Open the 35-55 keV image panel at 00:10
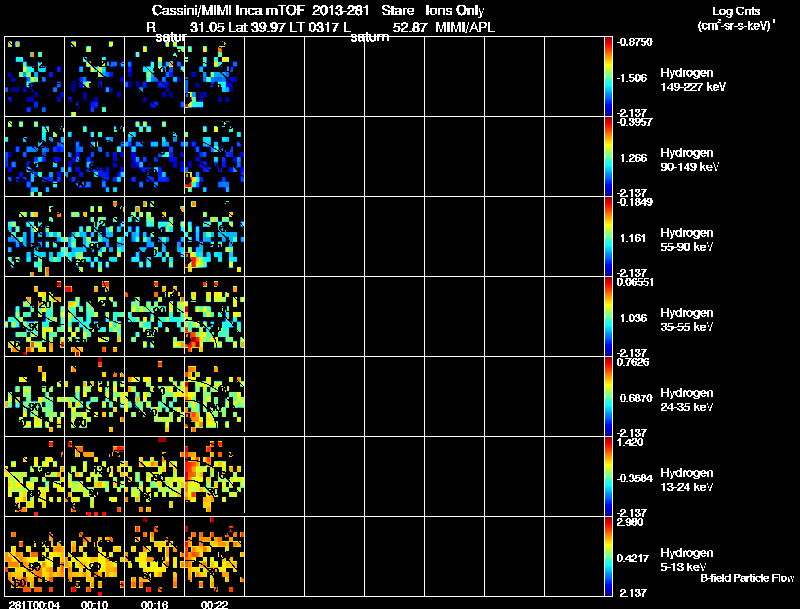Viewport: 800px width, 609px height. point(95,317)
